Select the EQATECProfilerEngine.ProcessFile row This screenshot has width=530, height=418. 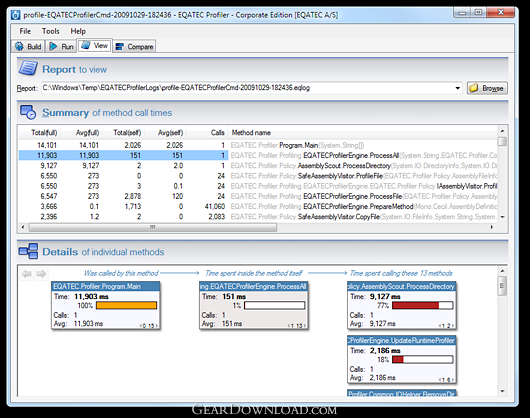[258, 196]
